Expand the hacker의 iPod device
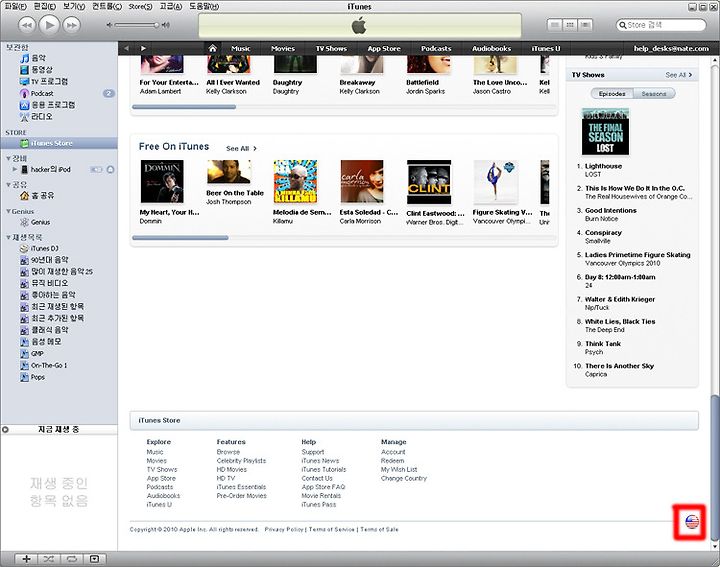Image resolution: width=720 pixels, height=567 pixels. tap(15, 169)
